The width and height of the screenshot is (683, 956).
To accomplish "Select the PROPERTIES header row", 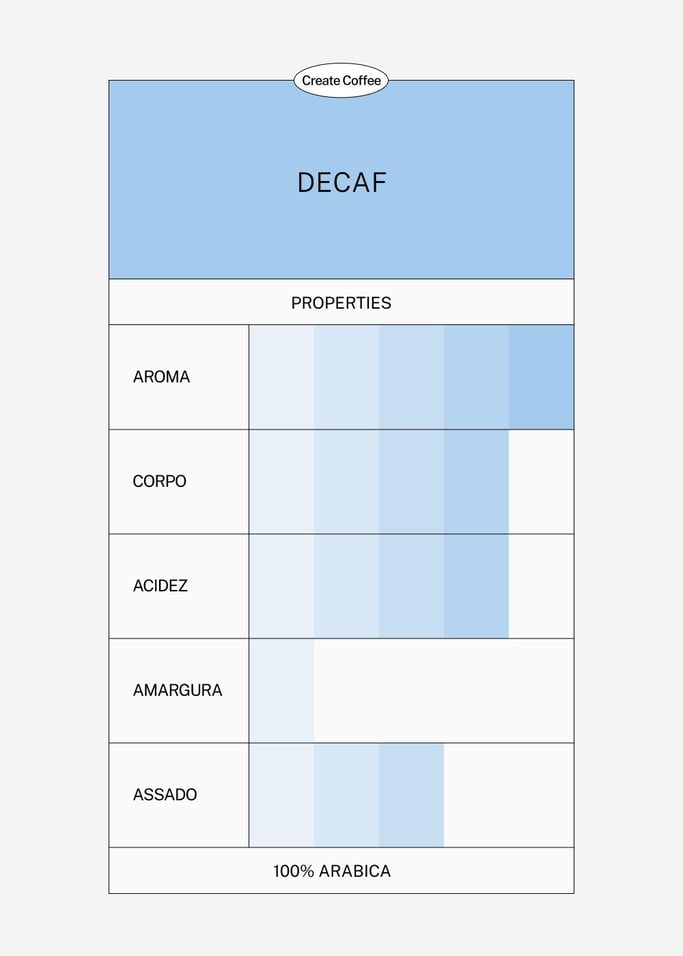I will point(341,302).
